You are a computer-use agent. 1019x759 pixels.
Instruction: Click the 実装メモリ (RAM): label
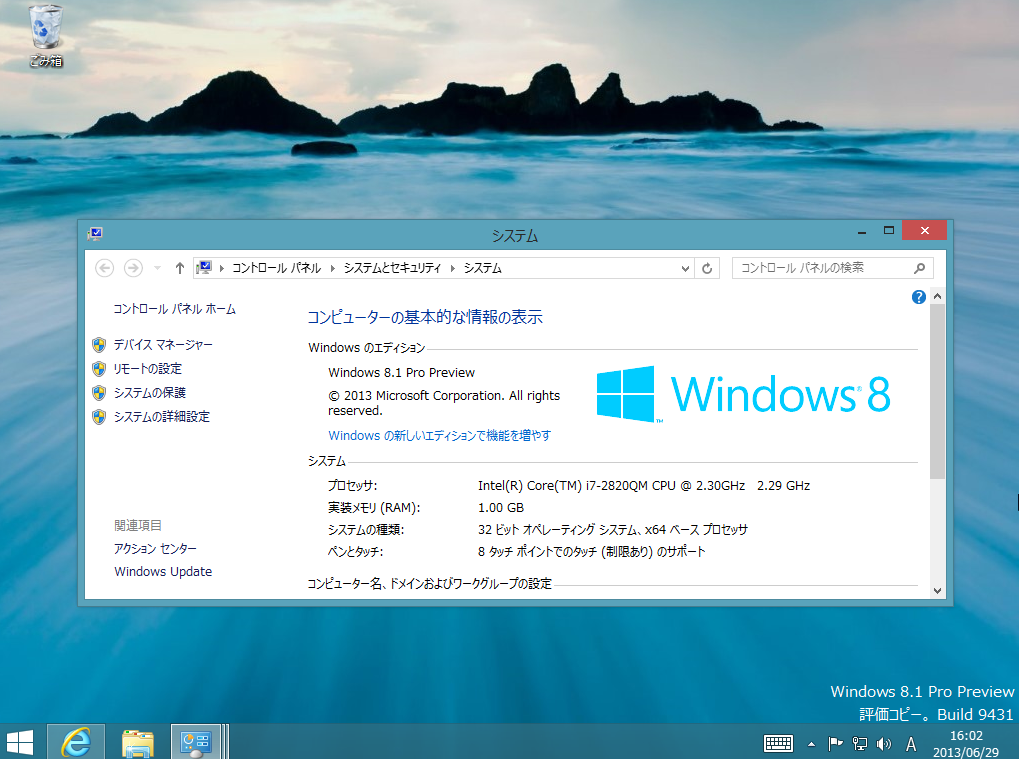pyautogui.click(x=374, y=508)
